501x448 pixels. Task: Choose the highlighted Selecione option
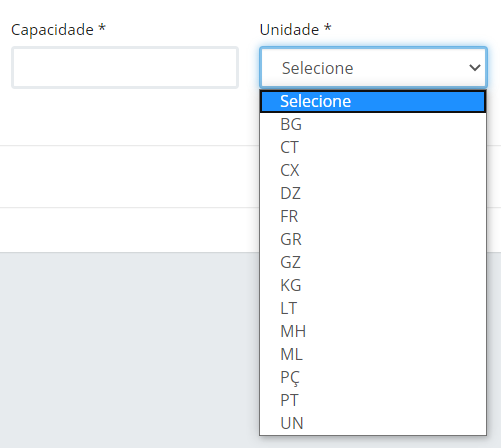tap(373, 101)
